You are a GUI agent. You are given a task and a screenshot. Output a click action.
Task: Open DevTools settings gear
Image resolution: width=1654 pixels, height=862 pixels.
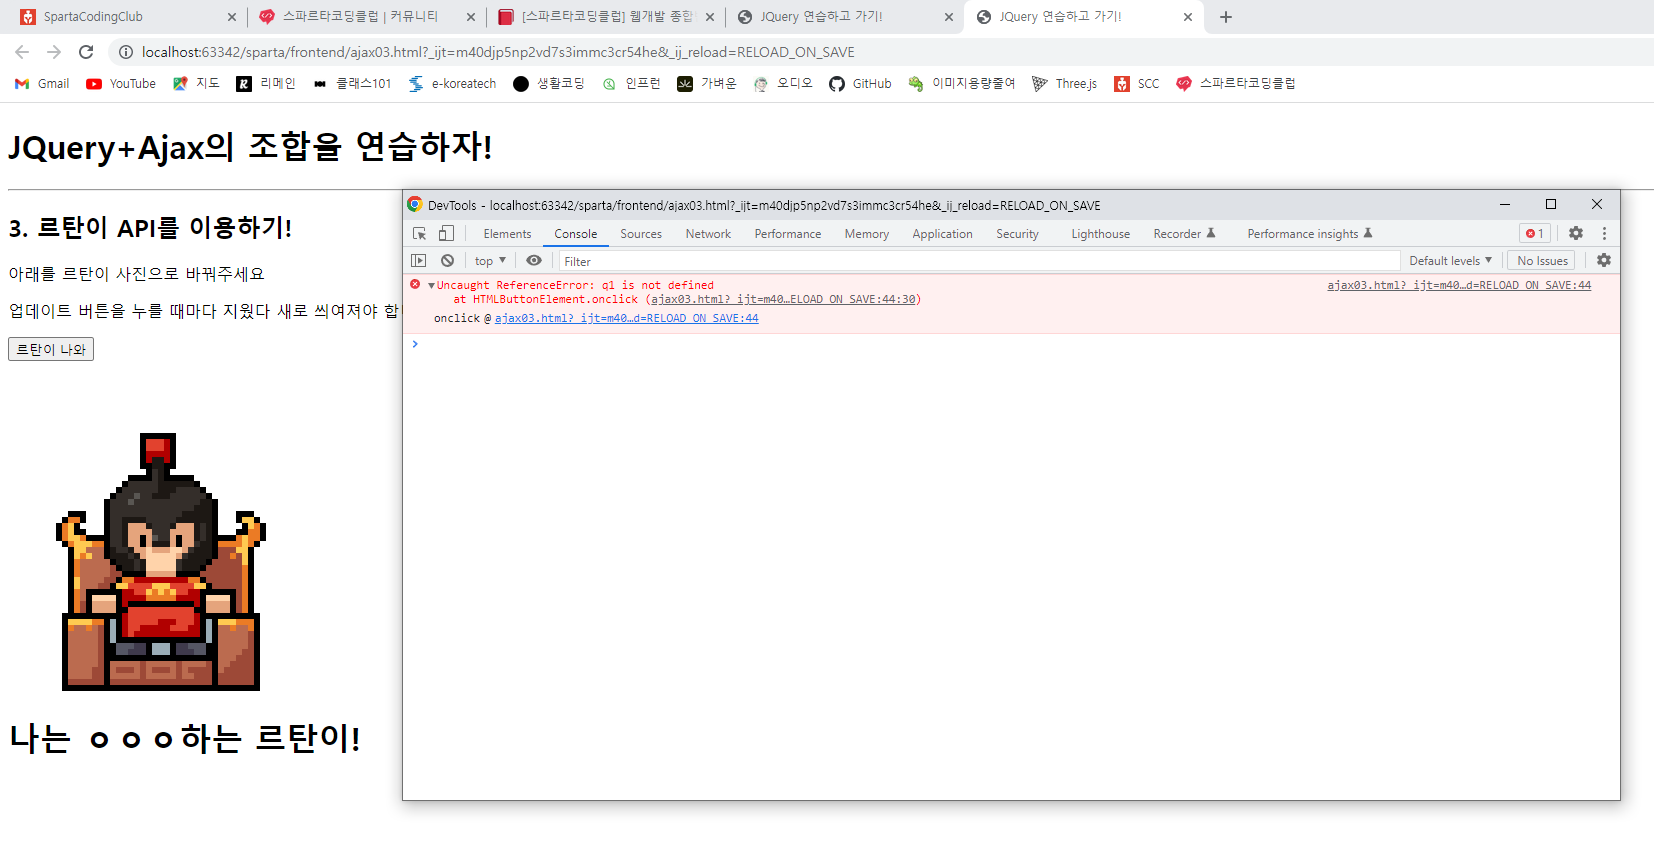1576,233
